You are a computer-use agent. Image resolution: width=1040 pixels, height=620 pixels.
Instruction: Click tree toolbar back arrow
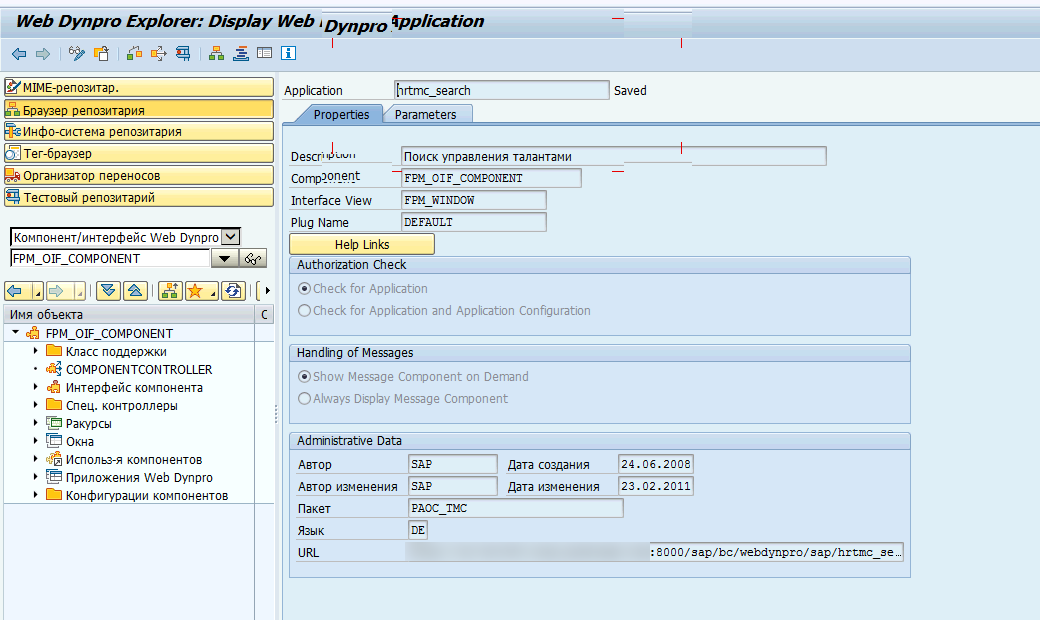pos(15,290)
